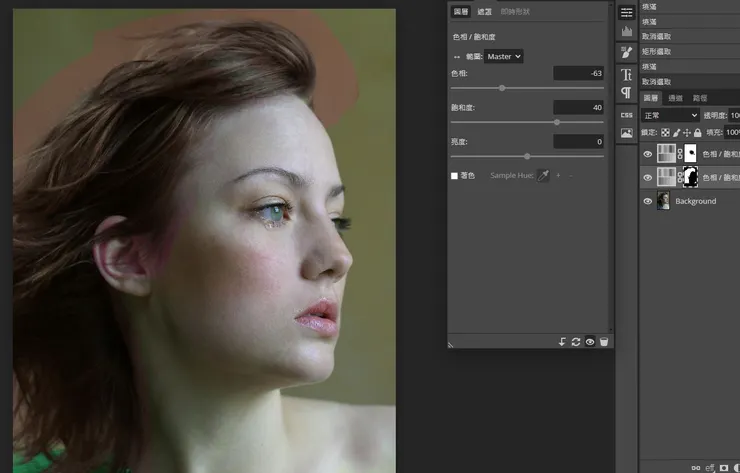Switch to the 通道 channels tab
The image size is (740, 473).
pyautogui.click(x=676, y=98)
